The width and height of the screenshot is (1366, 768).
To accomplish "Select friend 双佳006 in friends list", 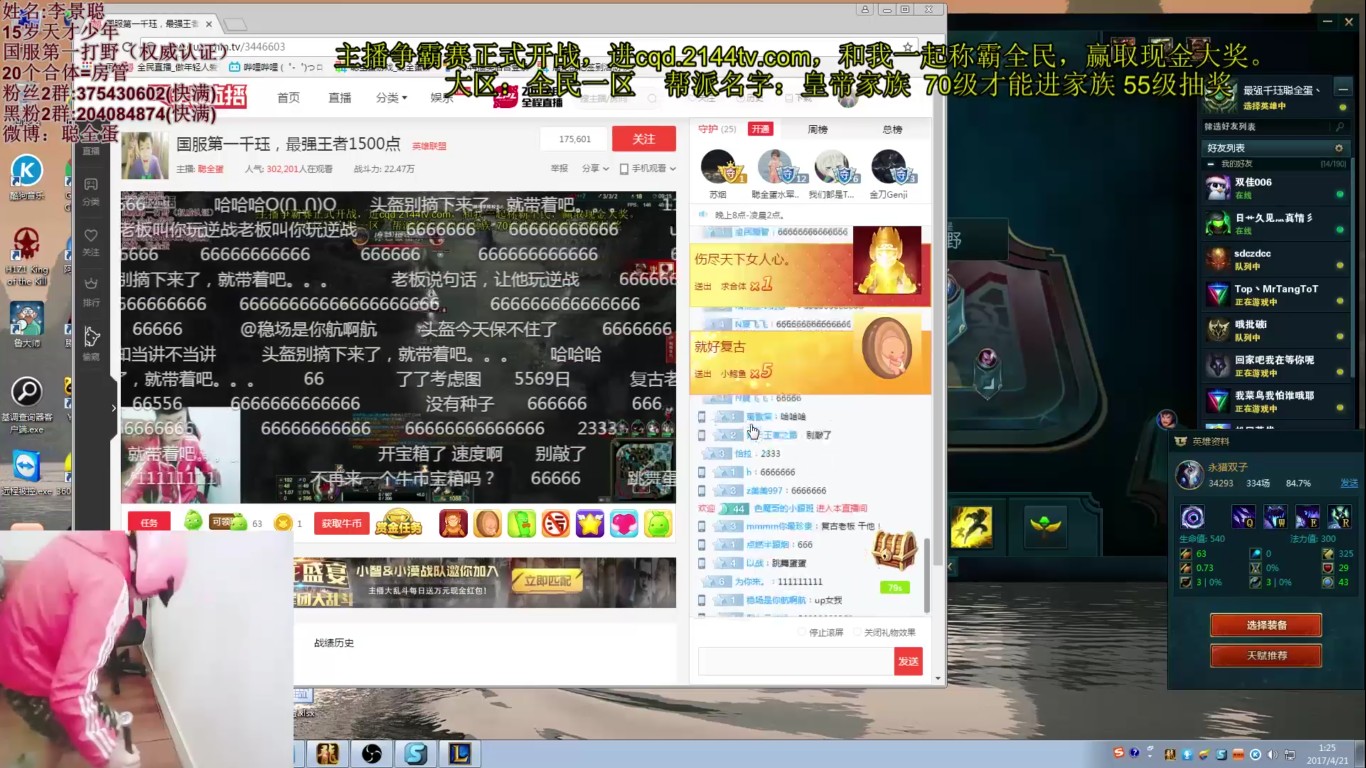I will coord(1275,188).
